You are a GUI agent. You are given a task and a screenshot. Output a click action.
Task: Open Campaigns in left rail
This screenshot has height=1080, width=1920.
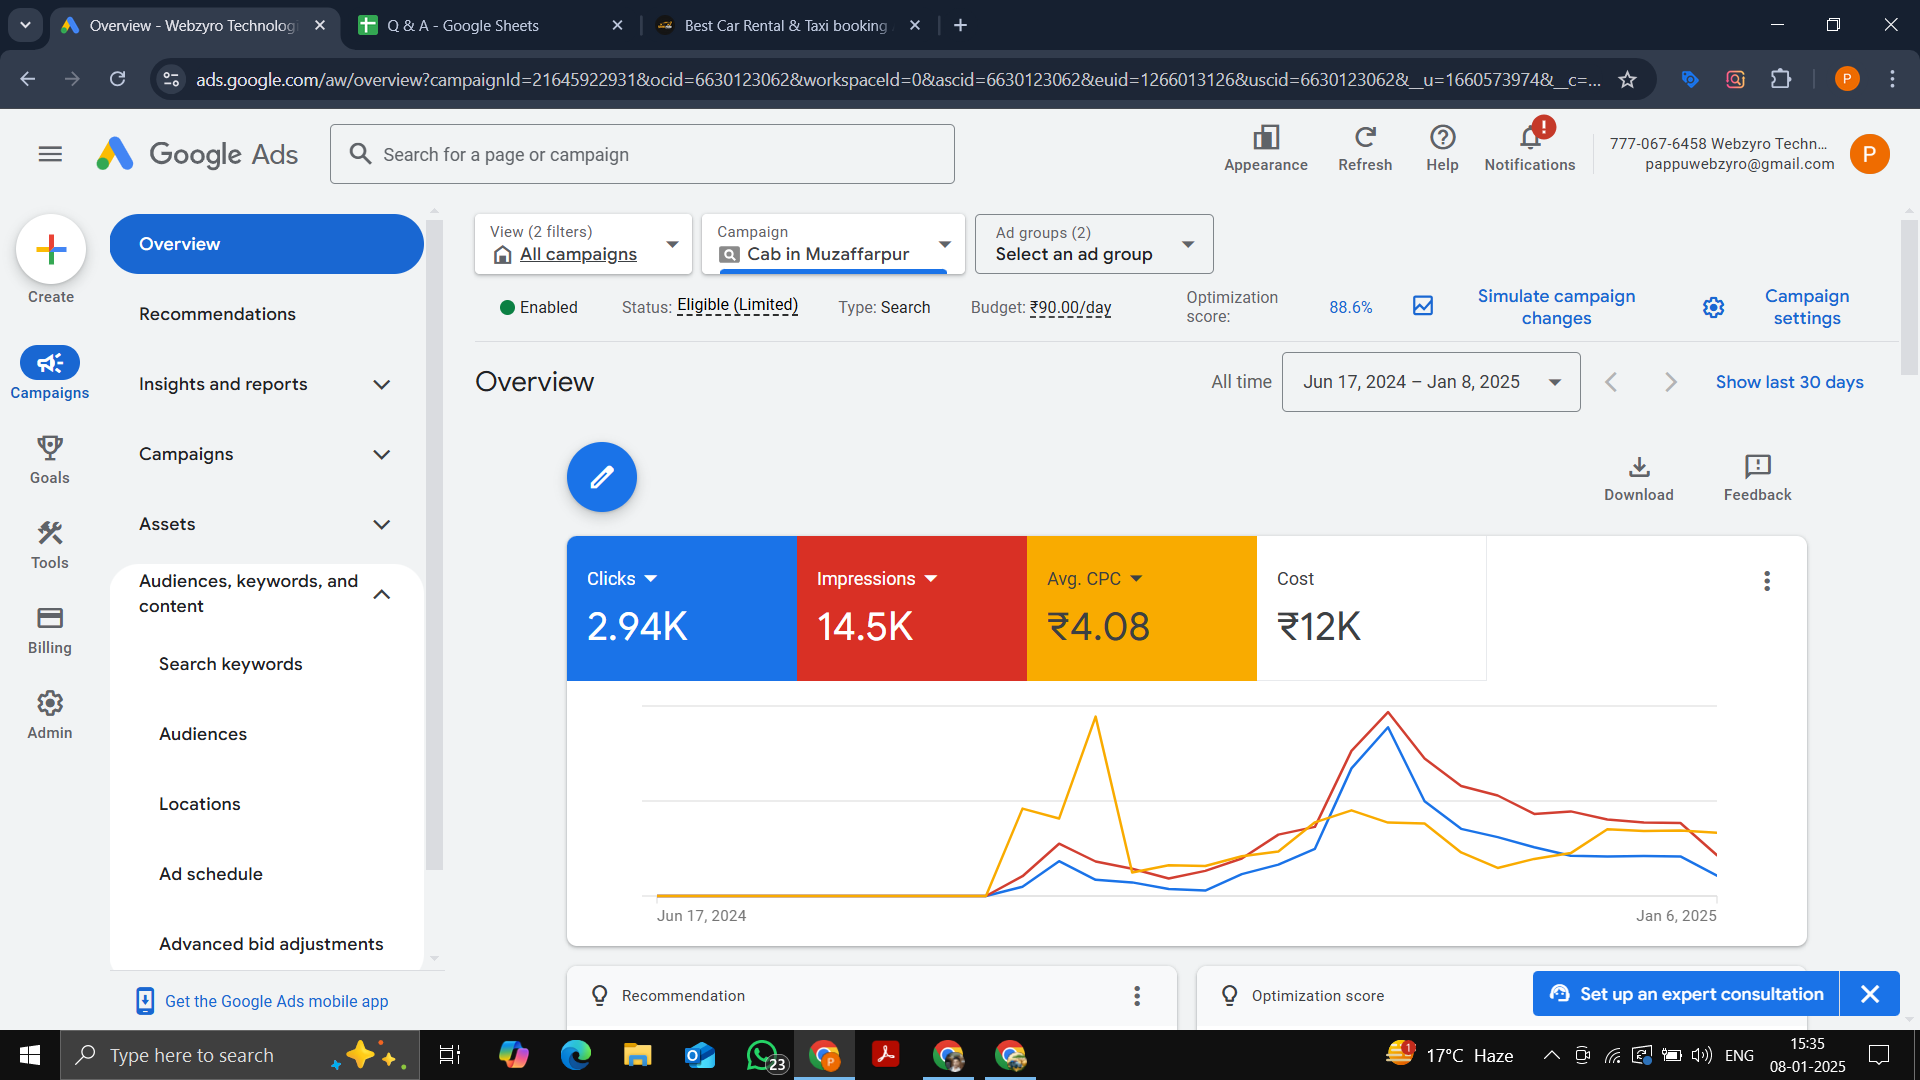[x=50, y=373]
